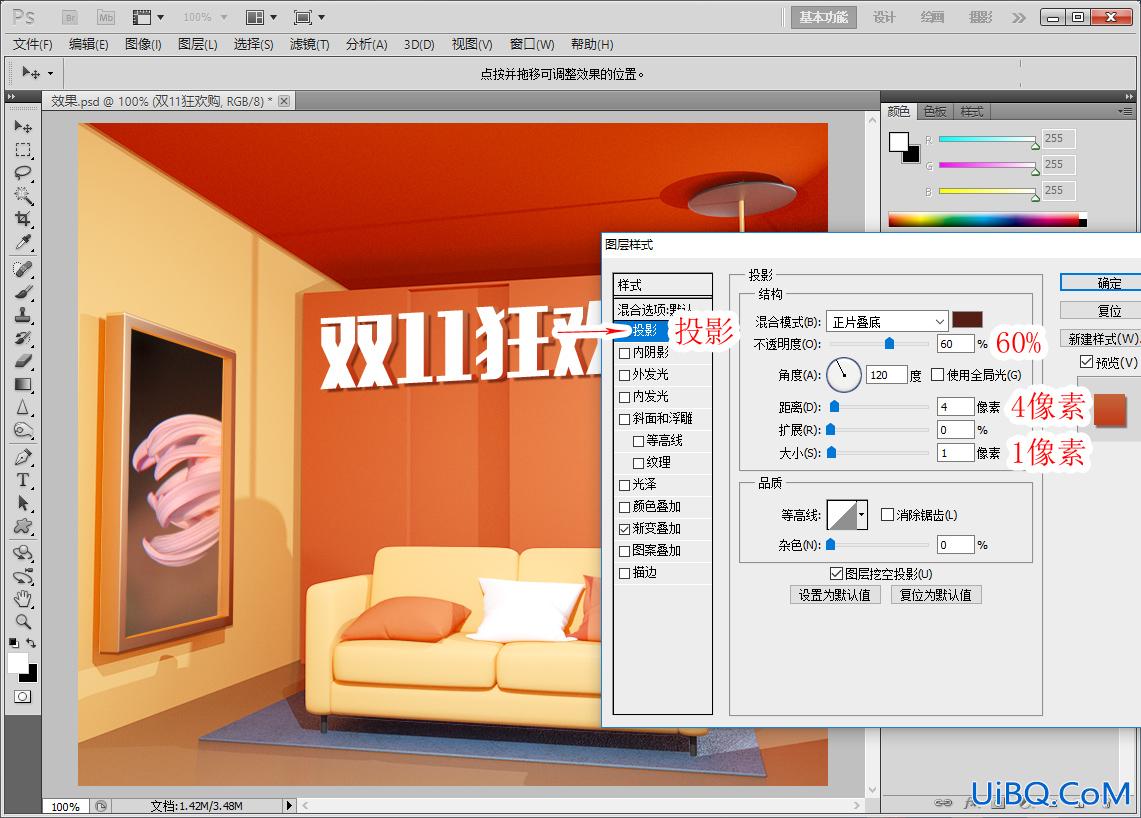This screenshot has height=818, width=1141.
Task: Click 设置为默认值 button
Action: [835, 595]
